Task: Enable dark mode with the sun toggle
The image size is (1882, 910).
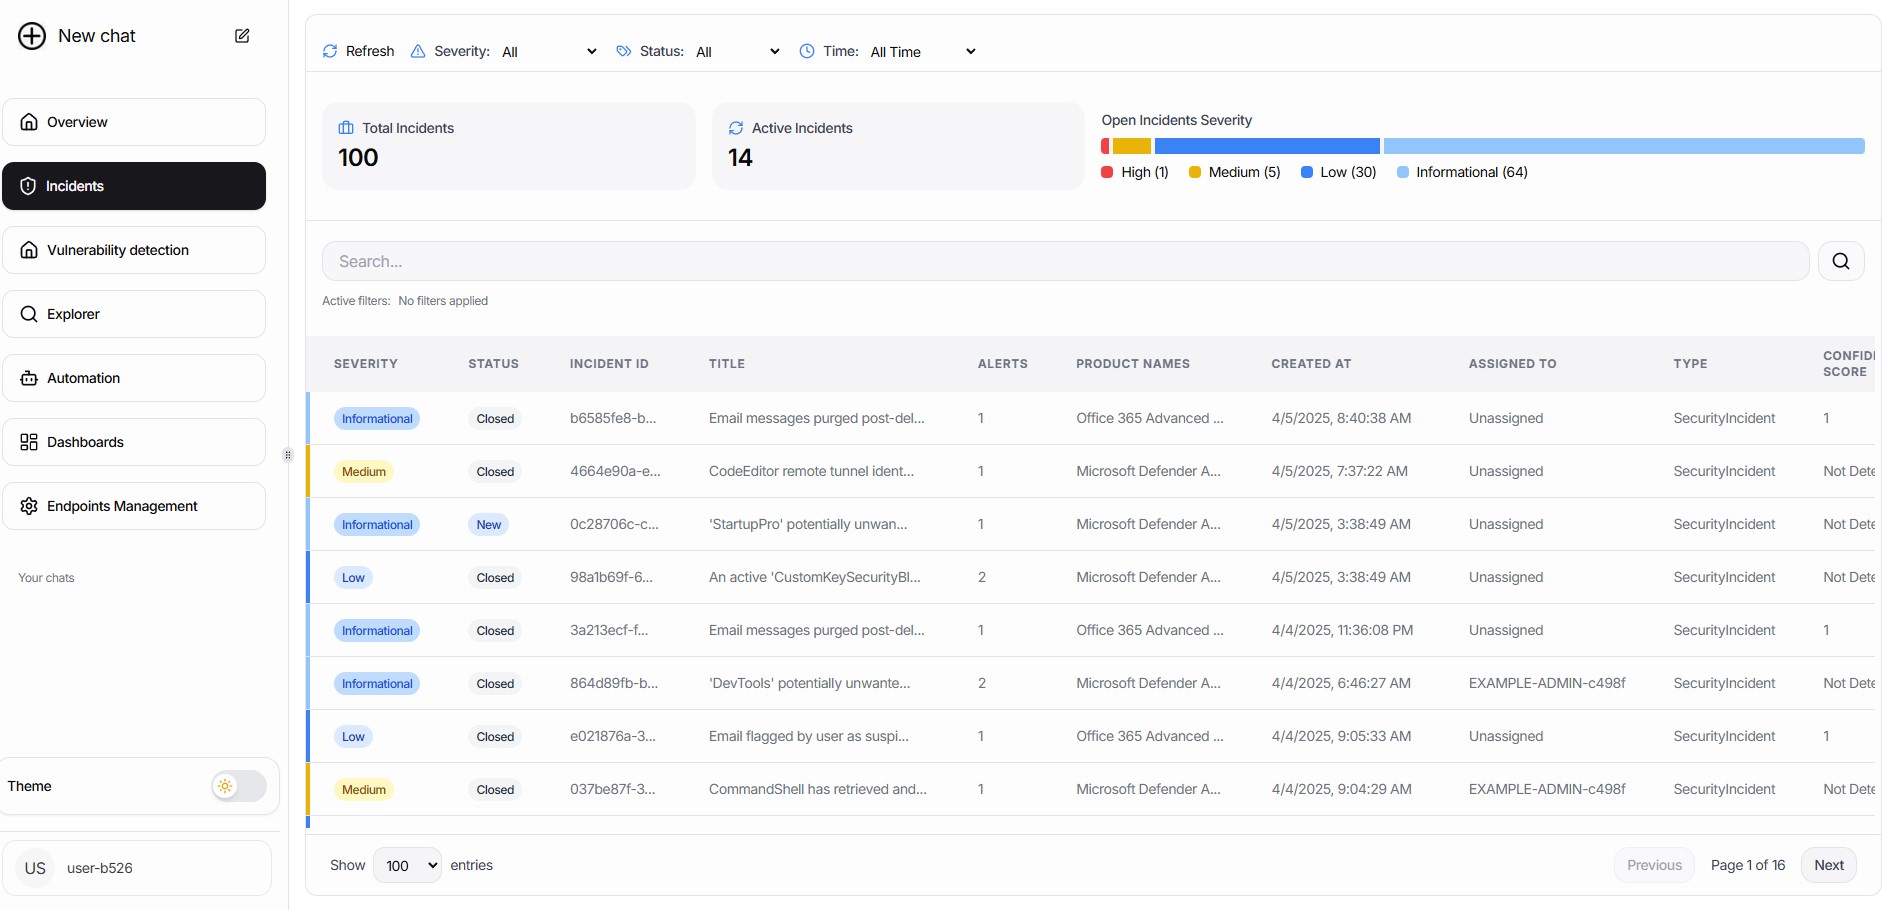Action: pyautogui.click(x=226, y=786)
